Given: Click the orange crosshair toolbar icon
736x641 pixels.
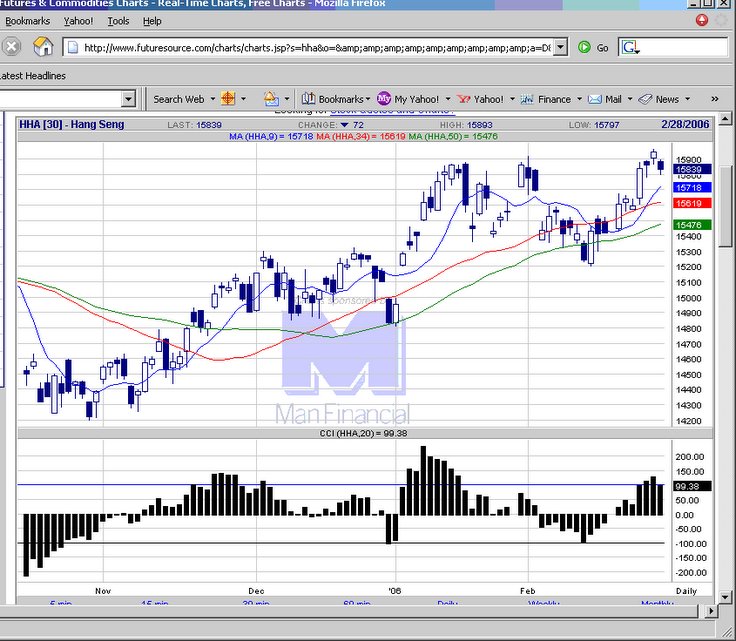Looking at the screenshot, I should click(228, 99).
